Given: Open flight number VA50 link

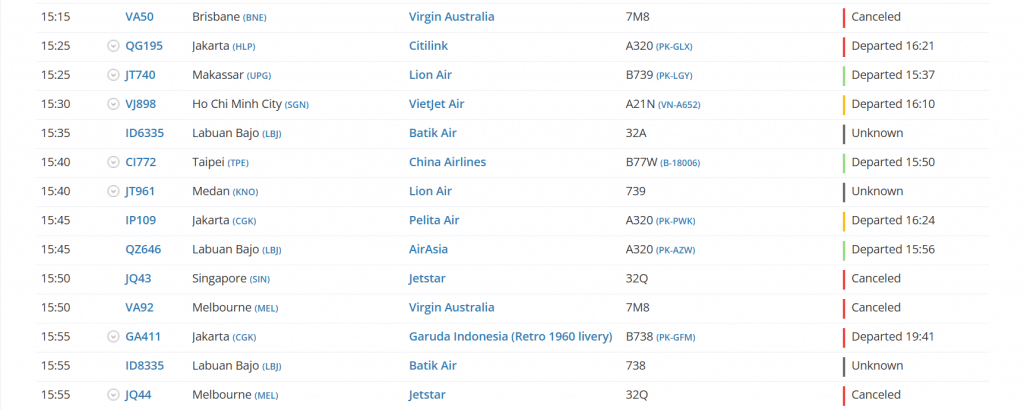Looking at the screenshot, I should tap(140, 17).
